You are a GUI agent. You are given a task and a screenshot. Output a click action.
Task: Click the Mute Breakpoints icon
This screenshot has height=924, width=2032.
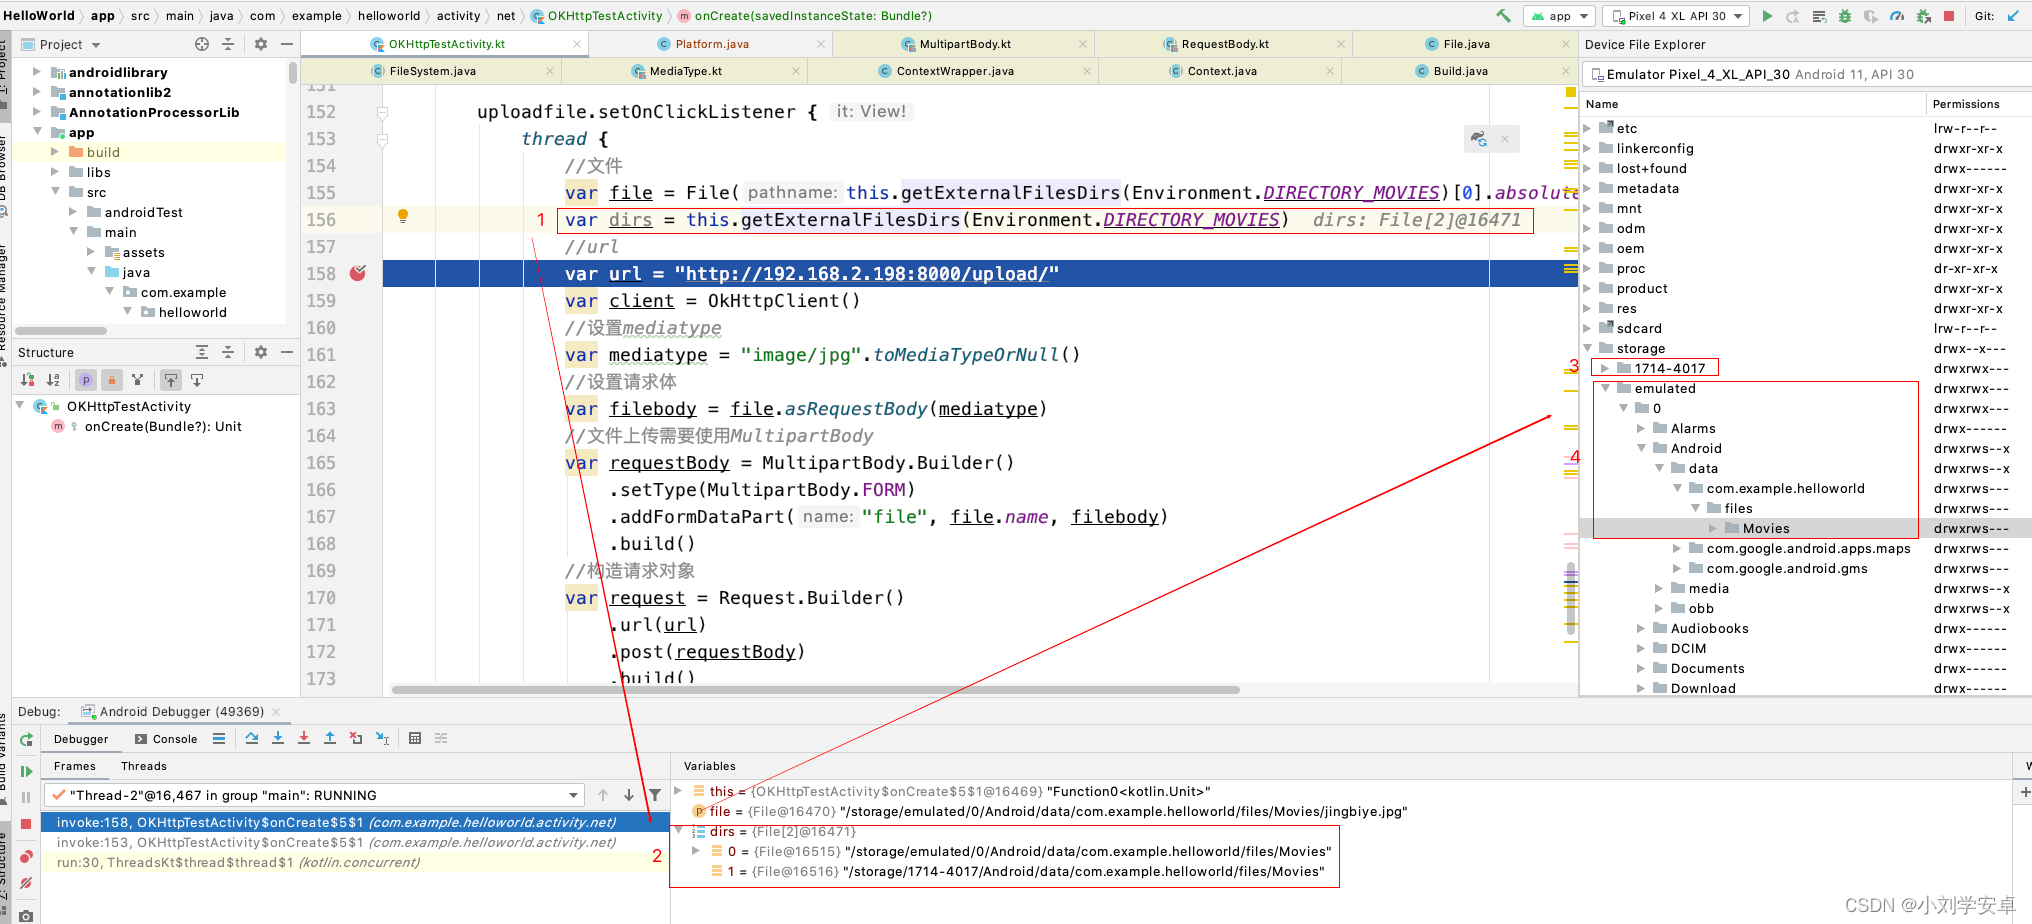[26, 883]
